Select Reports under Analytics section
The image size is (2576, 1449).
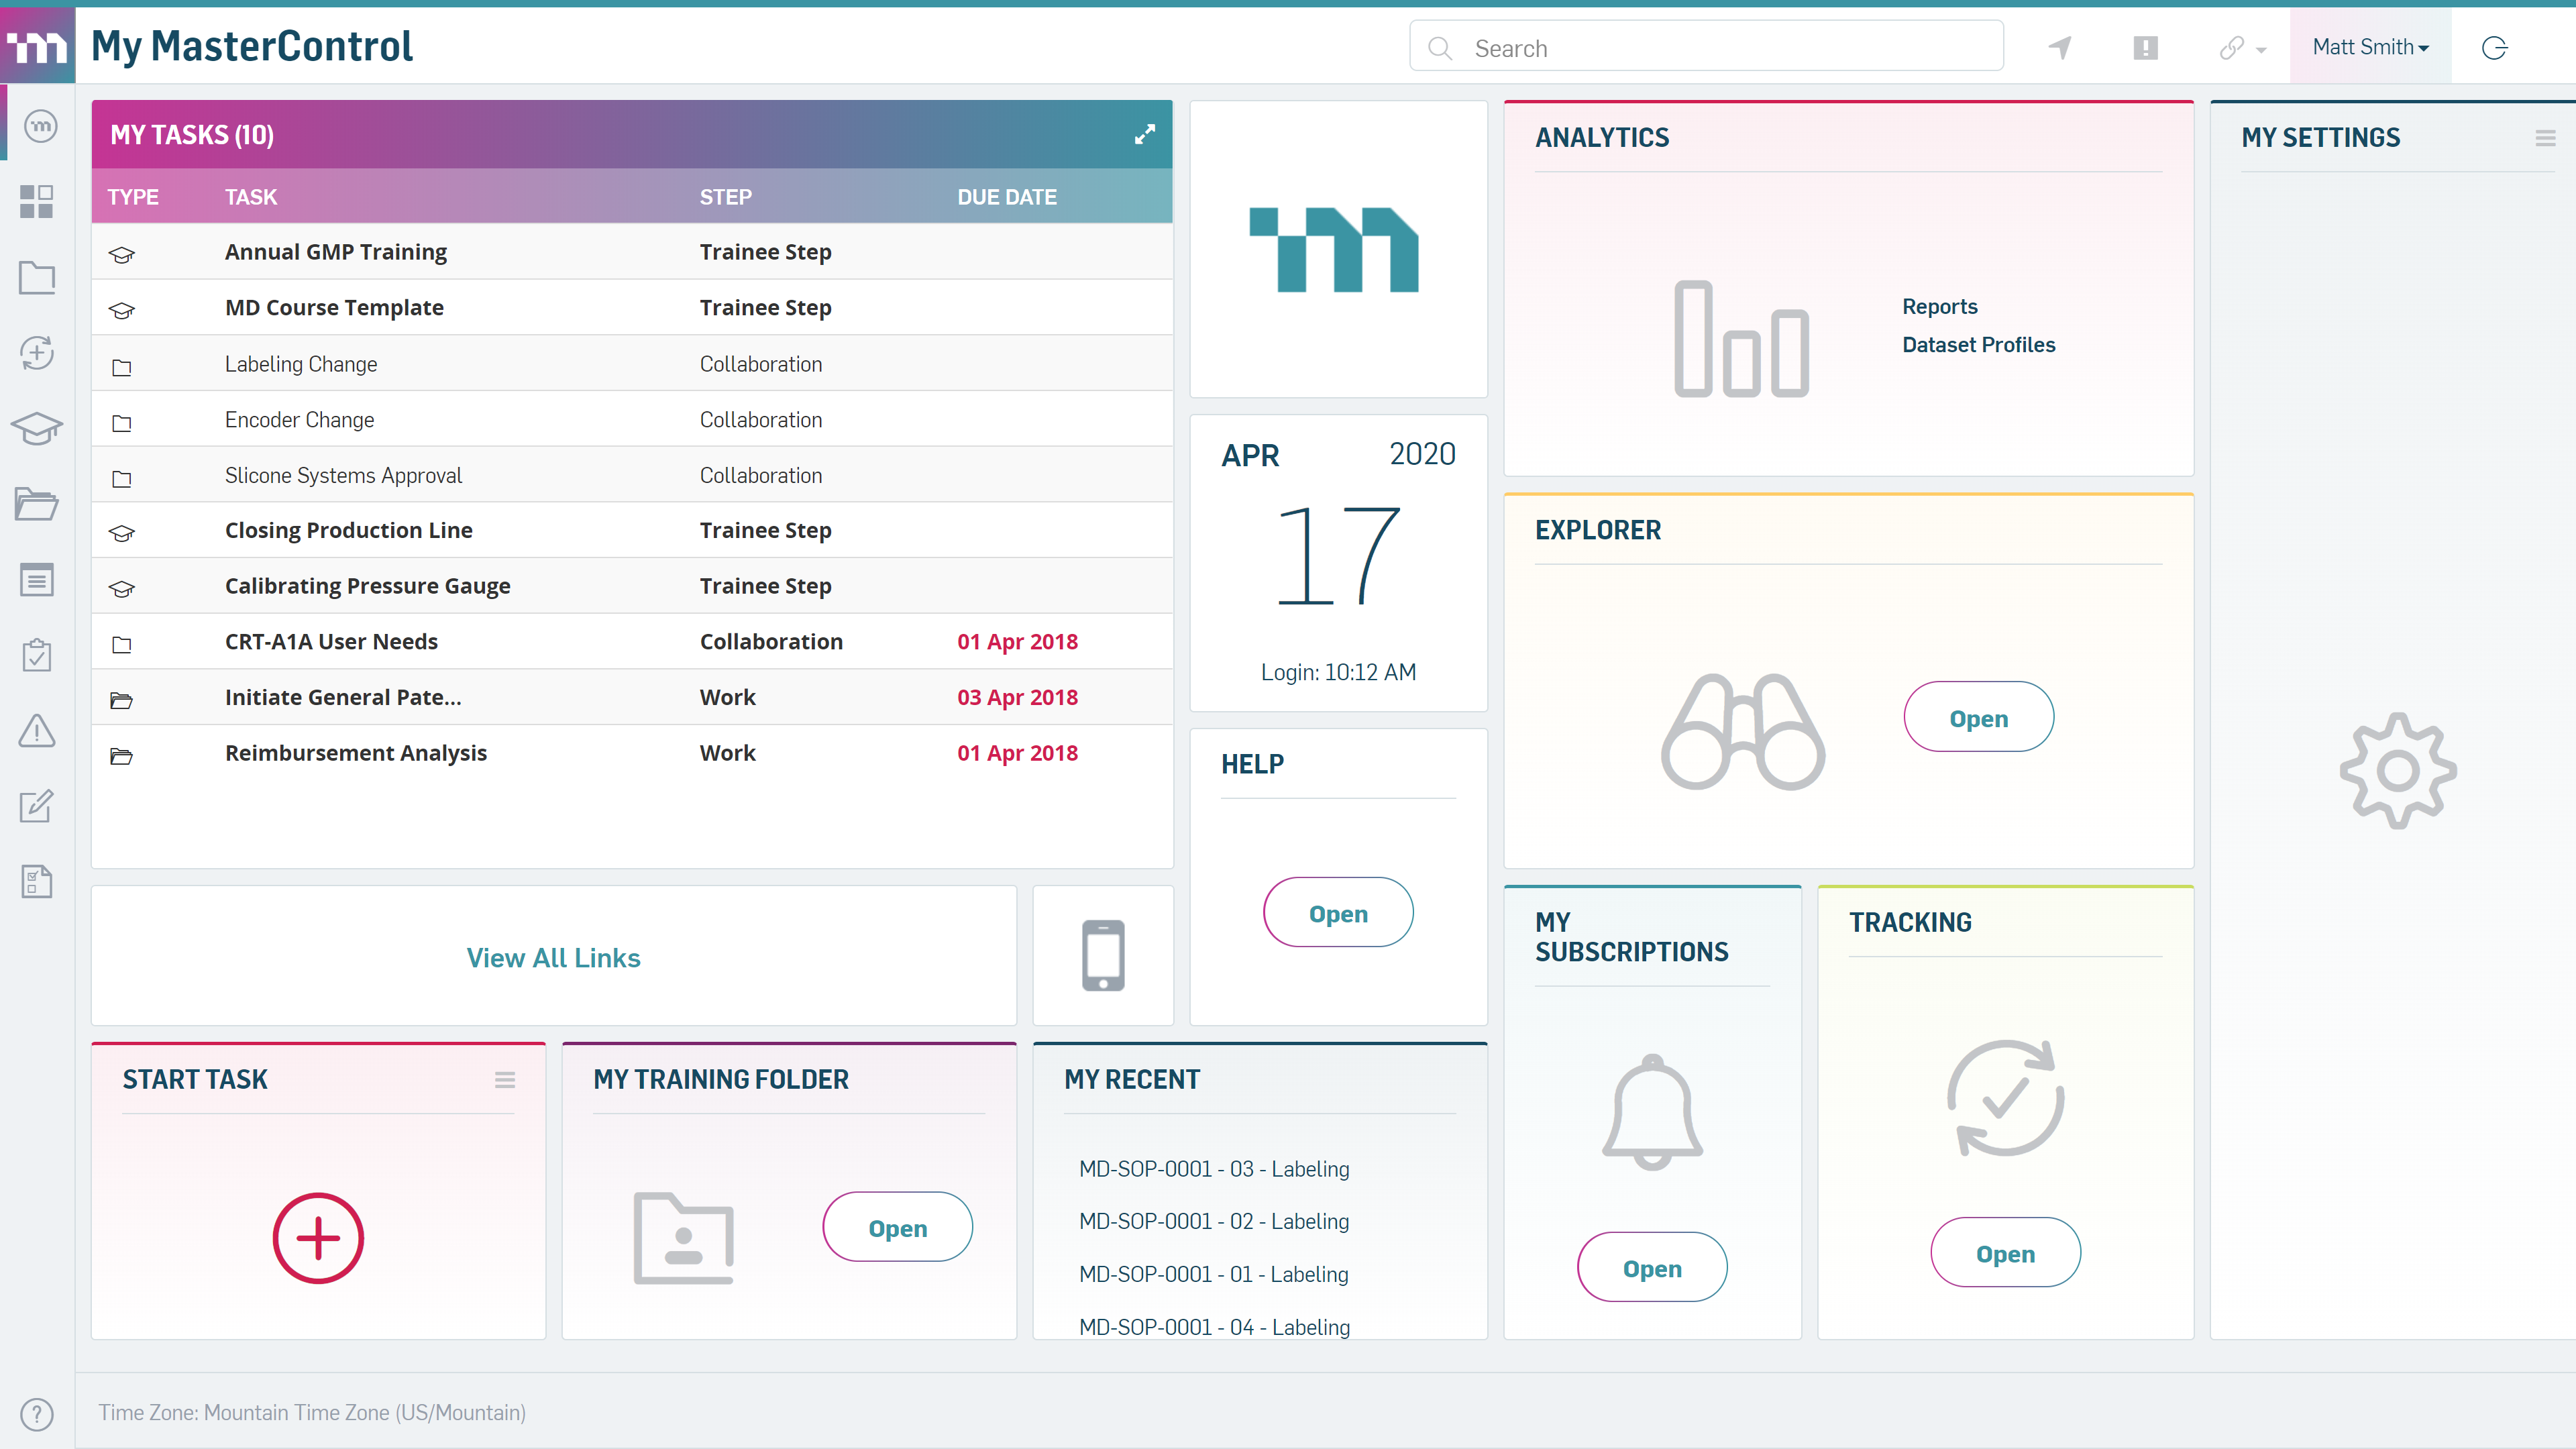[x=1939, y=306]
